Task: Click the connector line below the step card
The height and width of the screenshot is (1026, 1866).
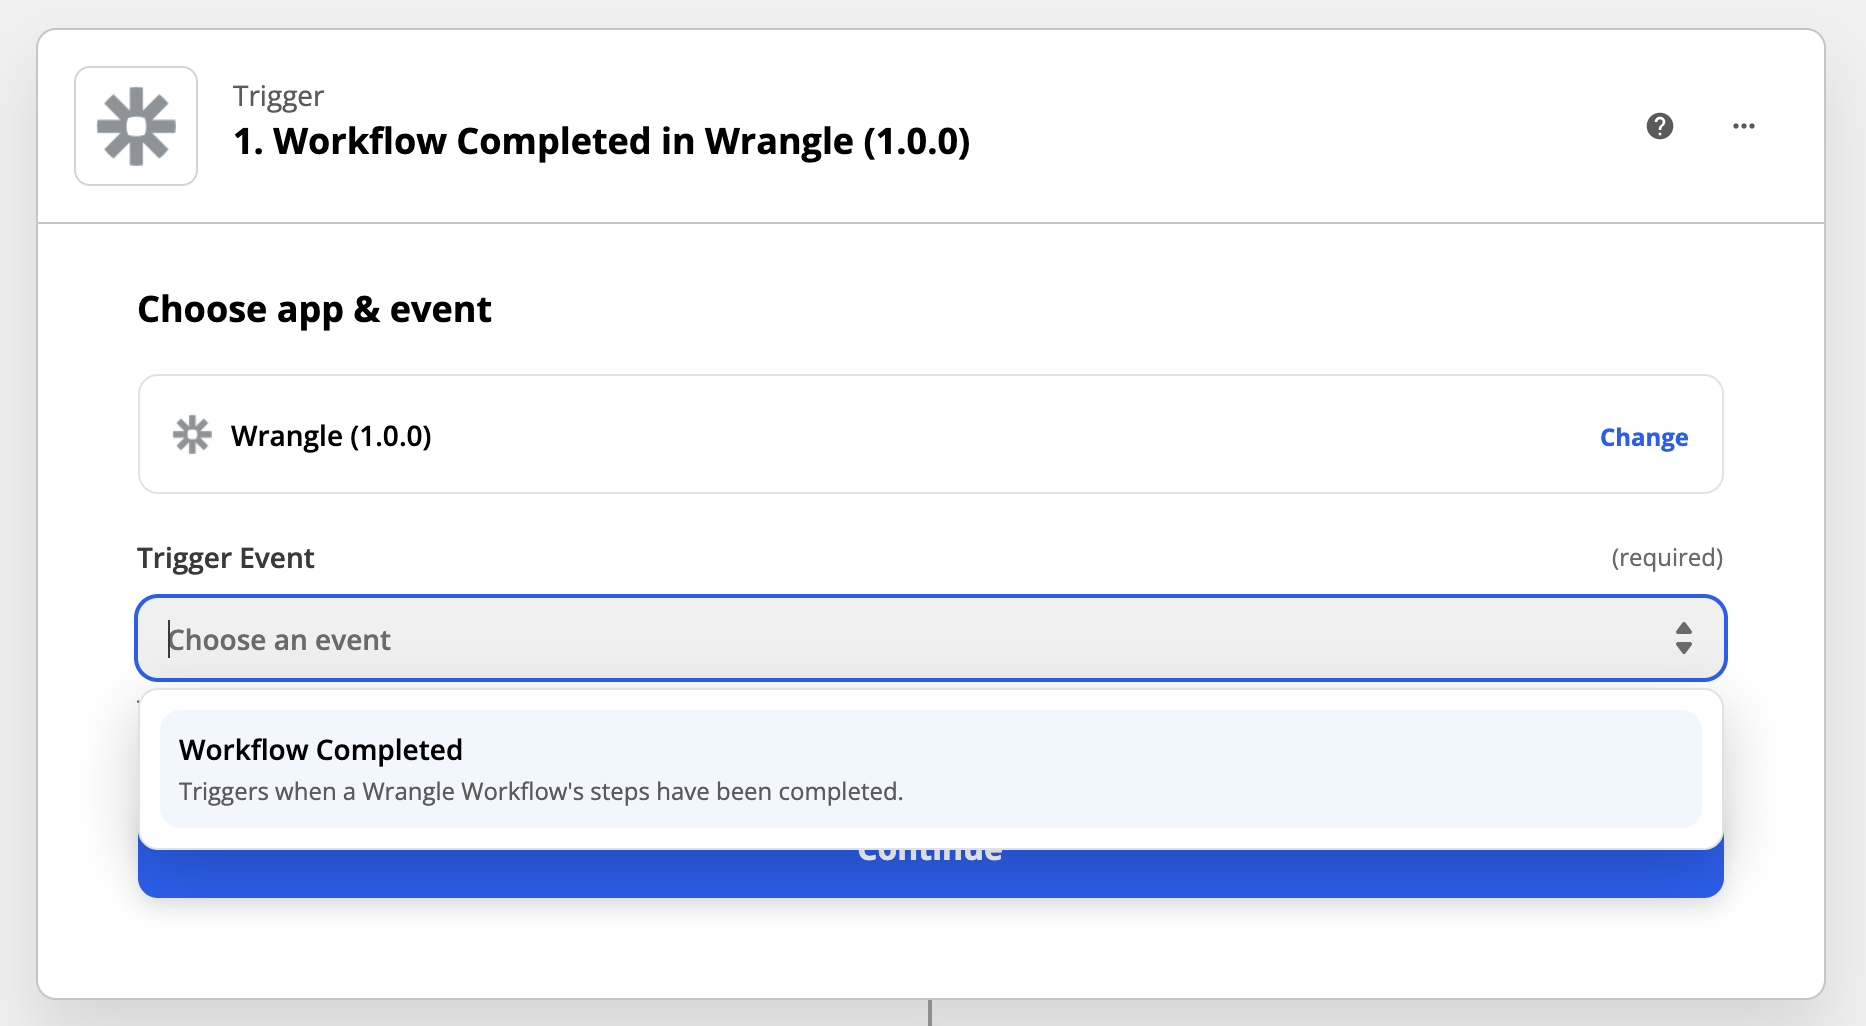Action: tap(930, 1013)
